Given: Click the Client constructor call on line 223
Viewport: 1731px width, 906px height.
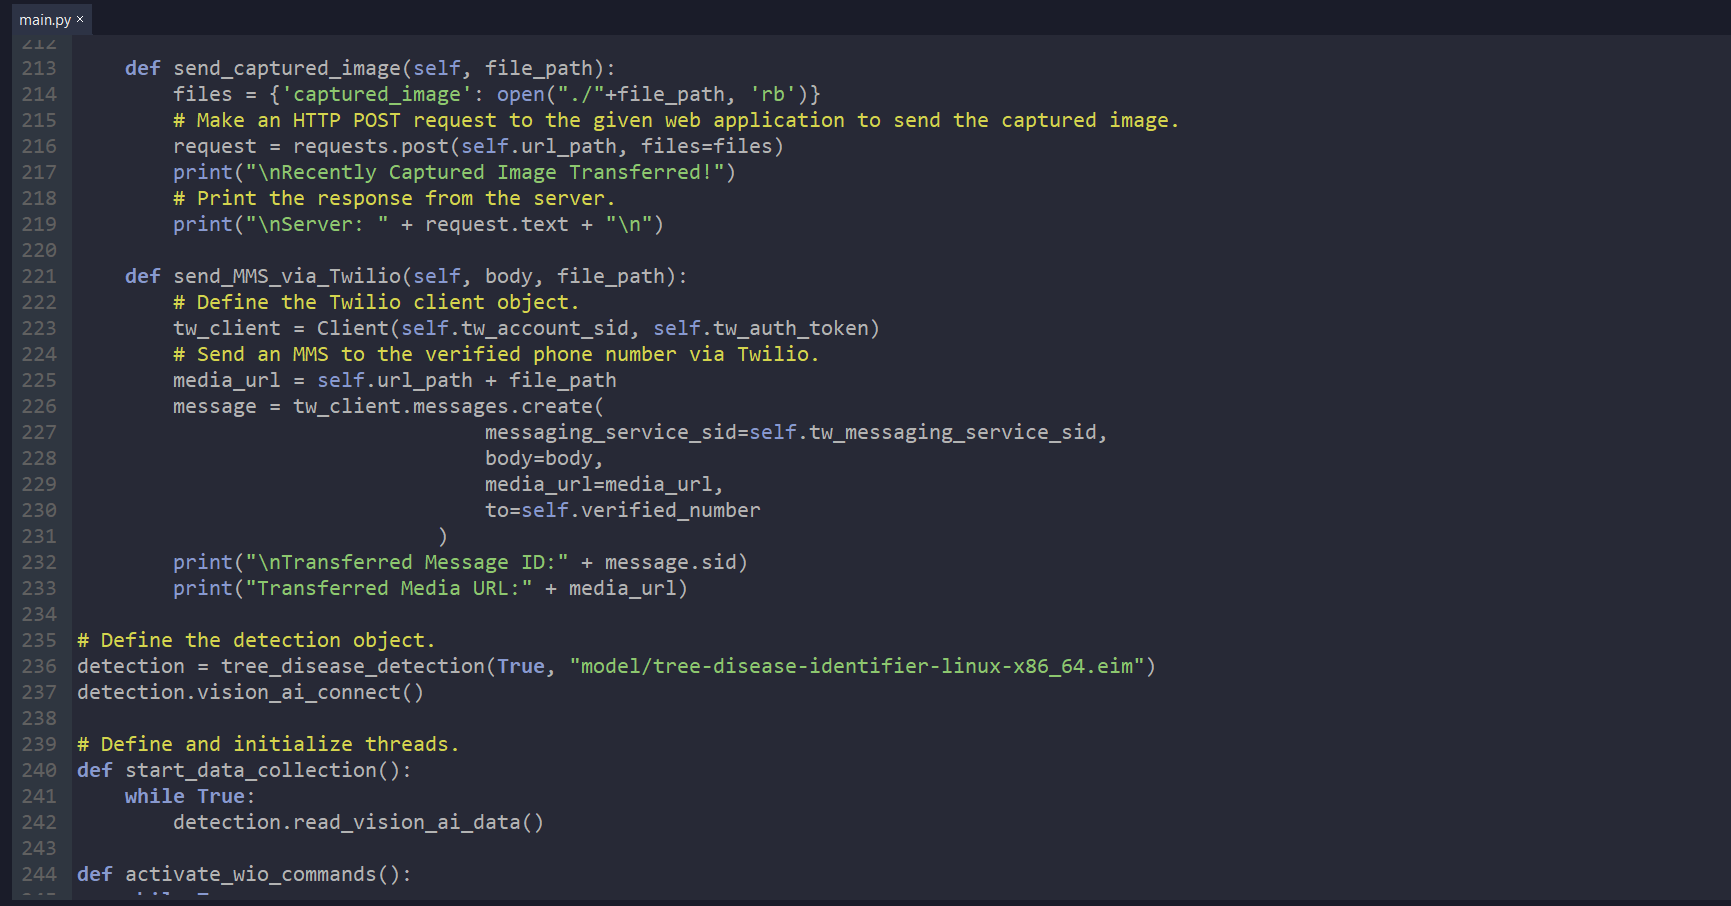Looking at the screenshot, I should [x=352, y=328].
